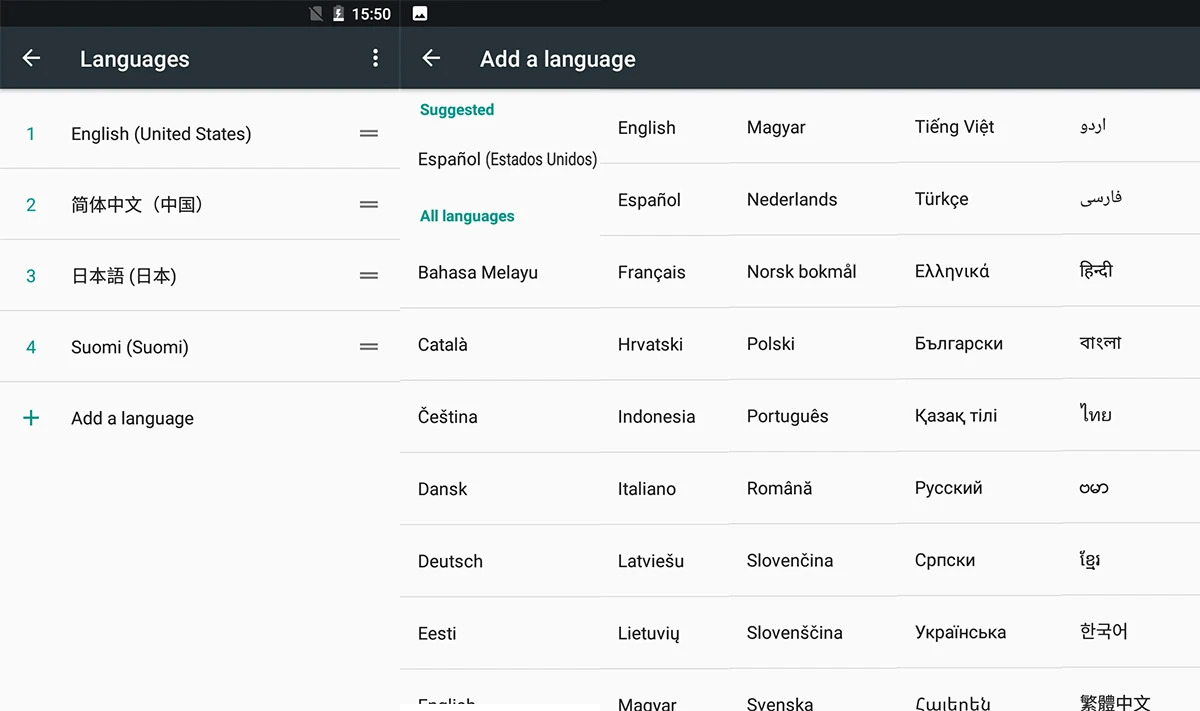Select the 简体中文 (中国) language row
This screenshot has height=711, width=1200.
pyautogui.click(x=200, y=204)
